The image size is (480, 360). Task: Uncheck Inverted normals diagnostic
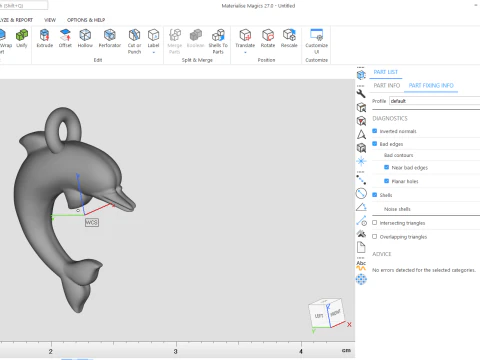(375, 131)
